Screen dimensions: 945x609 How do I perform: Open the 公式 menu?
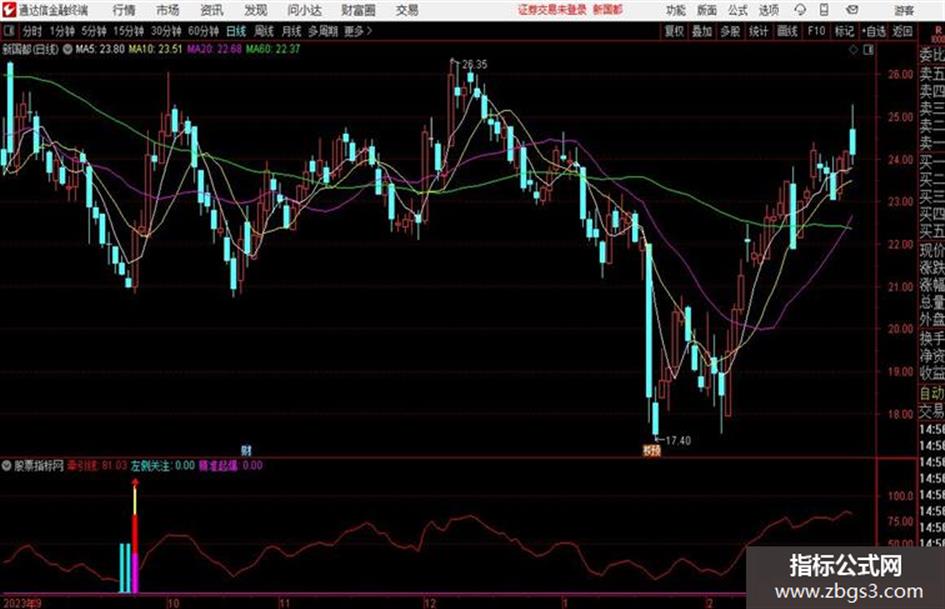tap(738, 10)
